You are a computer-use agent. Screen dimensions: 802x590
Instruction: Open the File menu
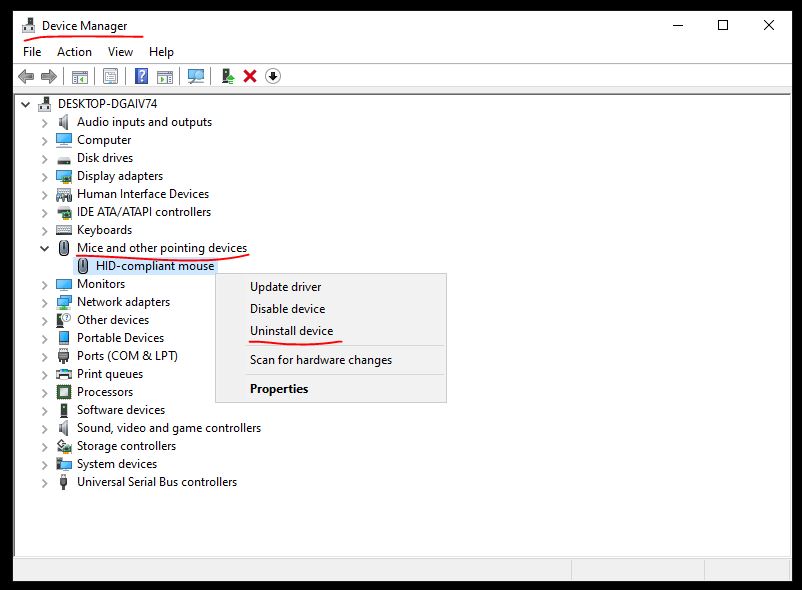[32, 52]
